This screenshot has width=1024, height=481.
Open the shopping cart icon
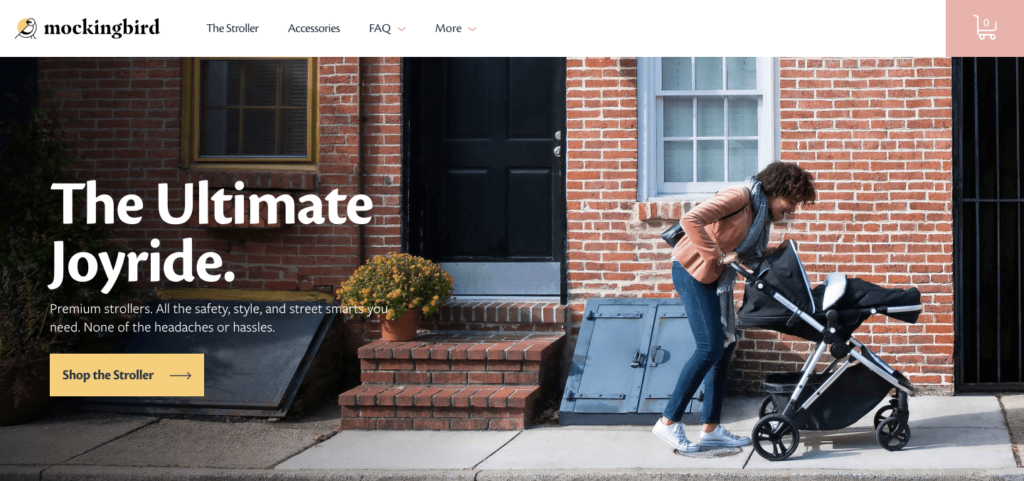coord(985,28)
